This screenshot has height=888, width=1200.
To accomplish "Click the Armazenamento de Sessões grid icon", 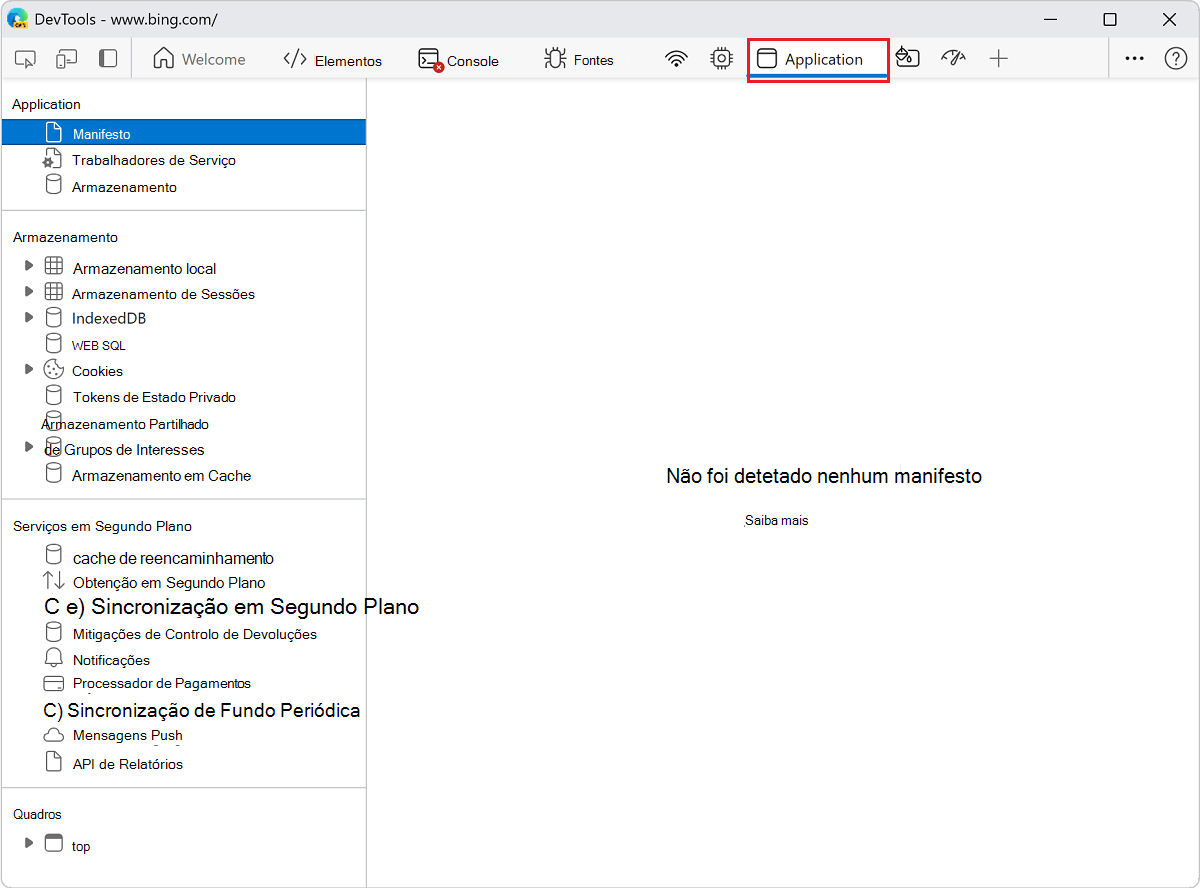I will [54, 292].
